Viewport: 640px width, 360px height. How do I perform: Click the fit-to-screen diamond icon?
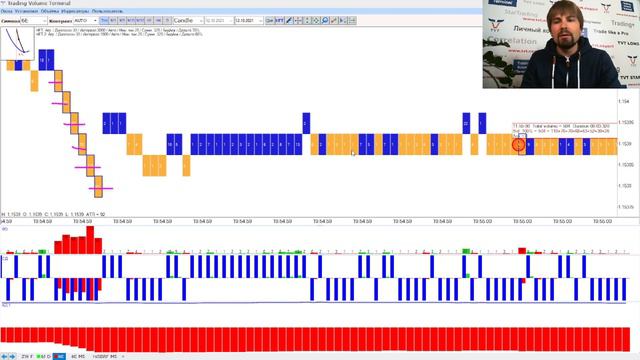(x=316, y=20)
